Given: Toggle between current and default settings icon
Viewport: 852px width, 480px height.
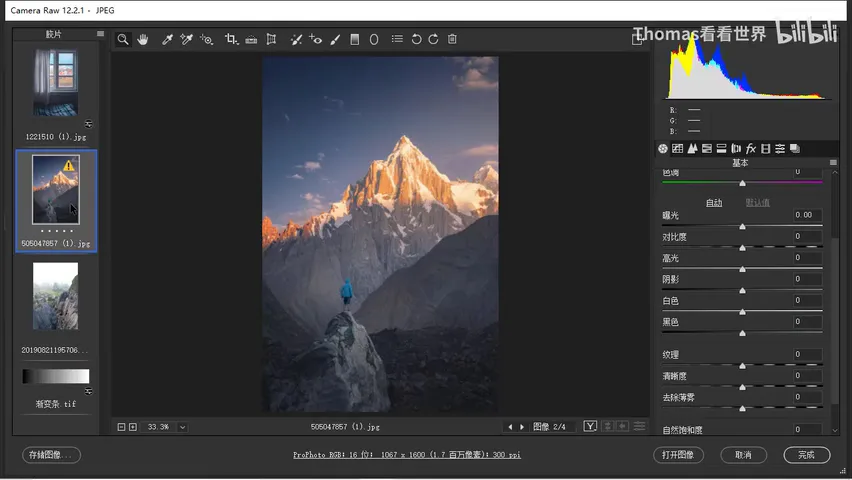Looking at the screenshot, I should pyautogui.click(x=640, y=427).
